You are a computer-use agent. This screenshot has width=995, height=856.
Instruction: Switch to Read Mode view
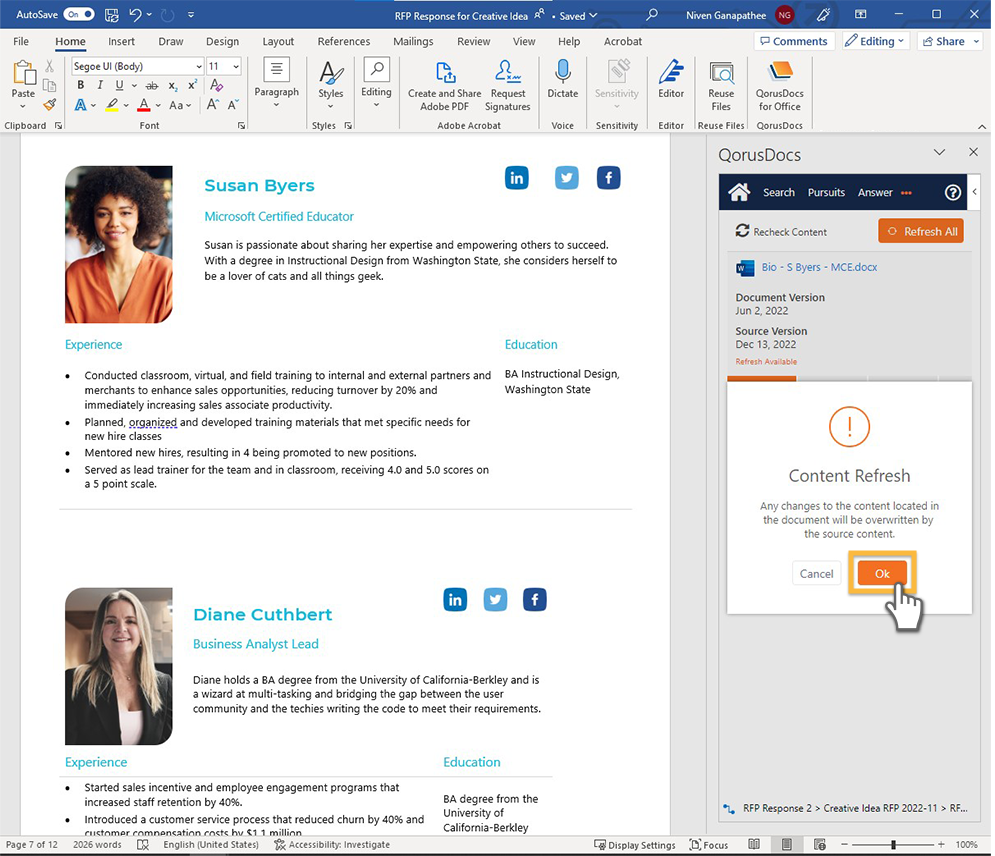click(x=754, y=845)
